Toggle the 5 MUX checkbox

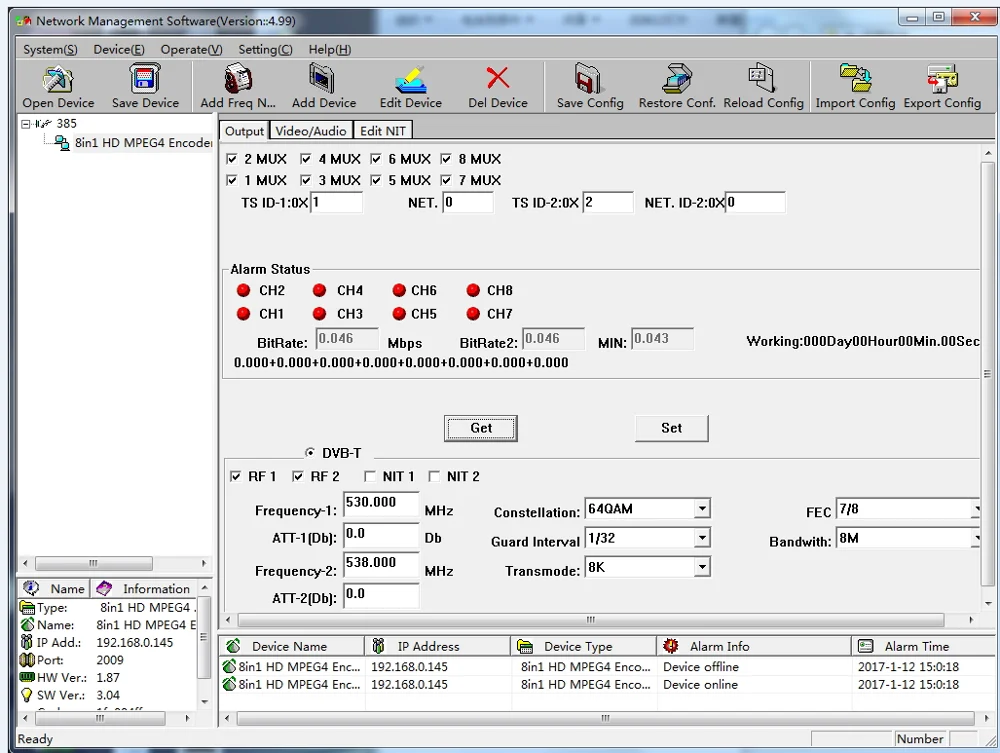(376, 180)
